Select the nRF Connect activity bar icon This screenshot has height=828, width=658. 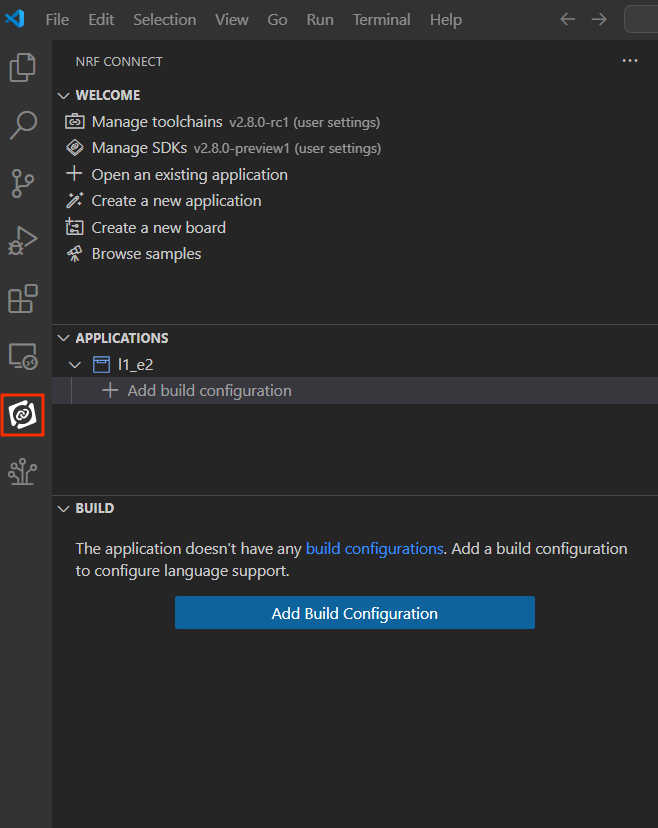point(23,414)
